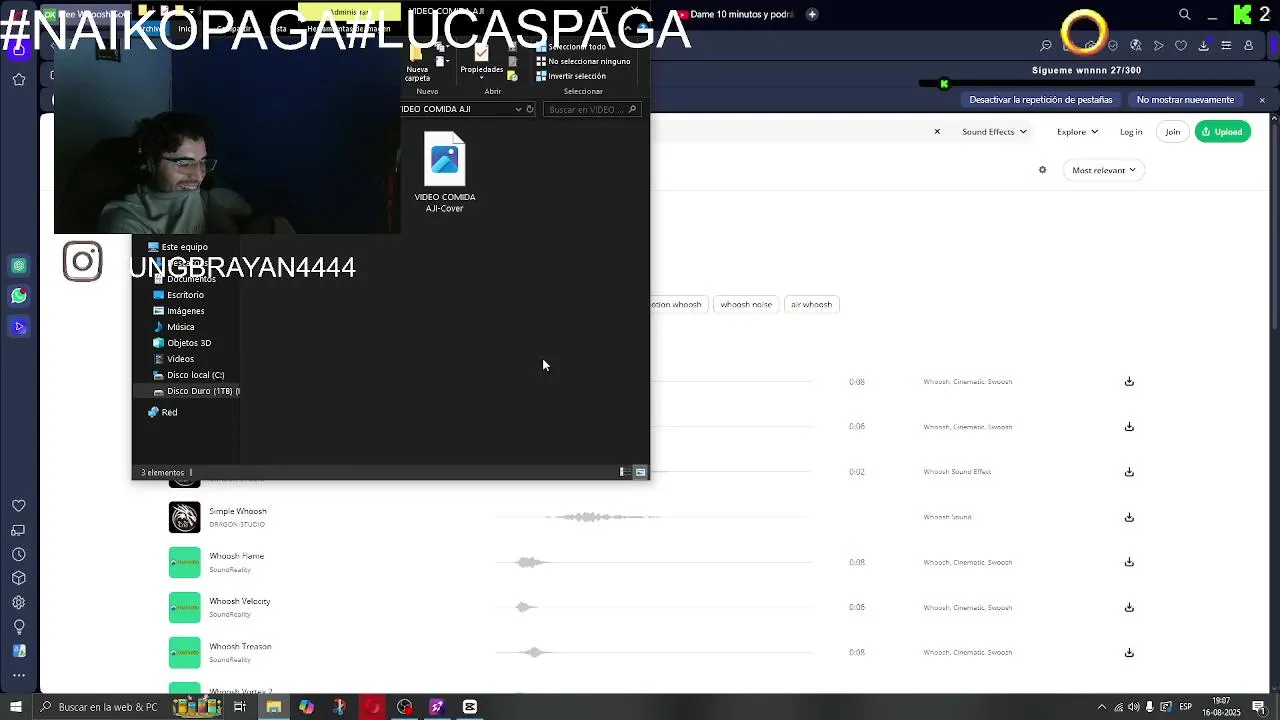This screenshot has width=1280, height=720.
Task: Click the Buscar en VIDEO search field
Action: 592,109
